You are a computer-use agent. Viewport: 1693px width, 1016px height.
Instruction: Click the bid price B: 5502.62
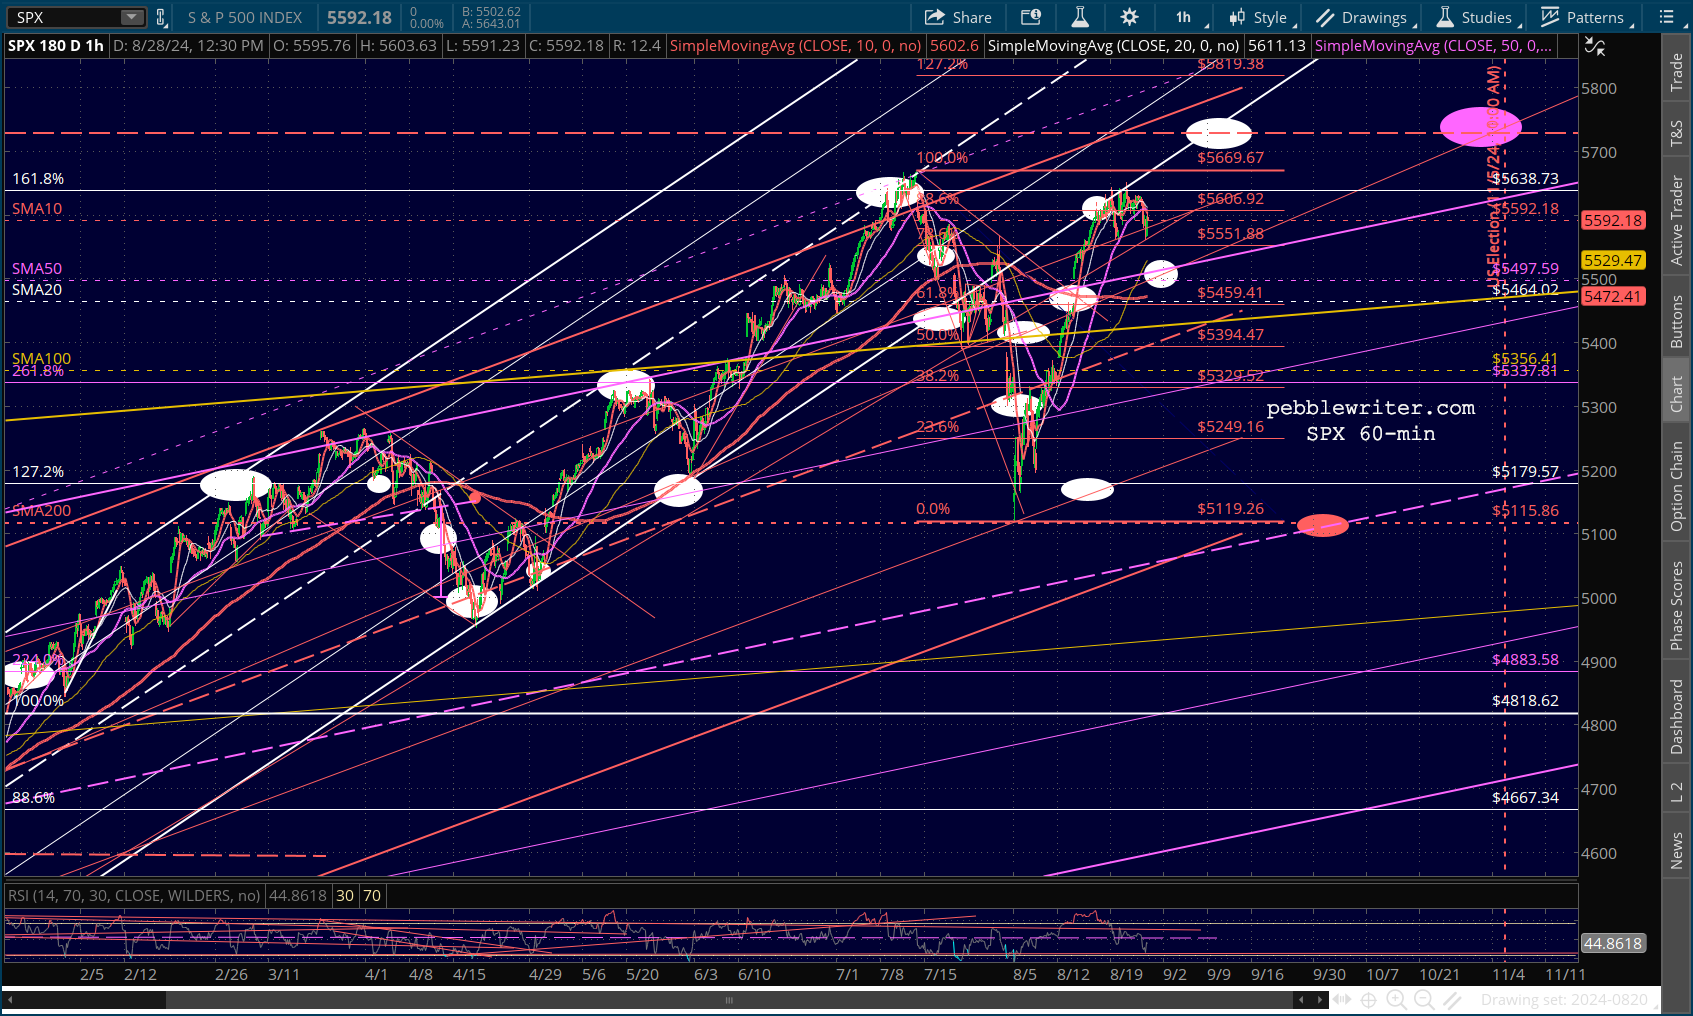(x=491, y=12)
